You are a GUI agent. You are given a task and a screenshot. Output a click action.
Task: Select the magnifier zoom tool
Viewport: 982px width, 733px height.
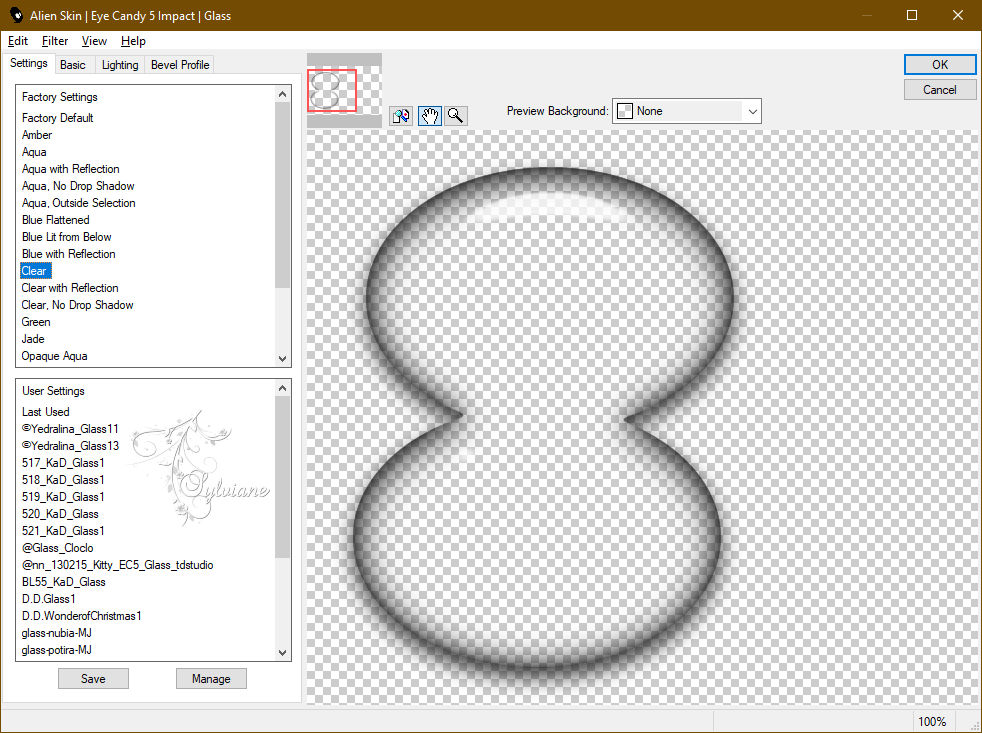[456, 115]
